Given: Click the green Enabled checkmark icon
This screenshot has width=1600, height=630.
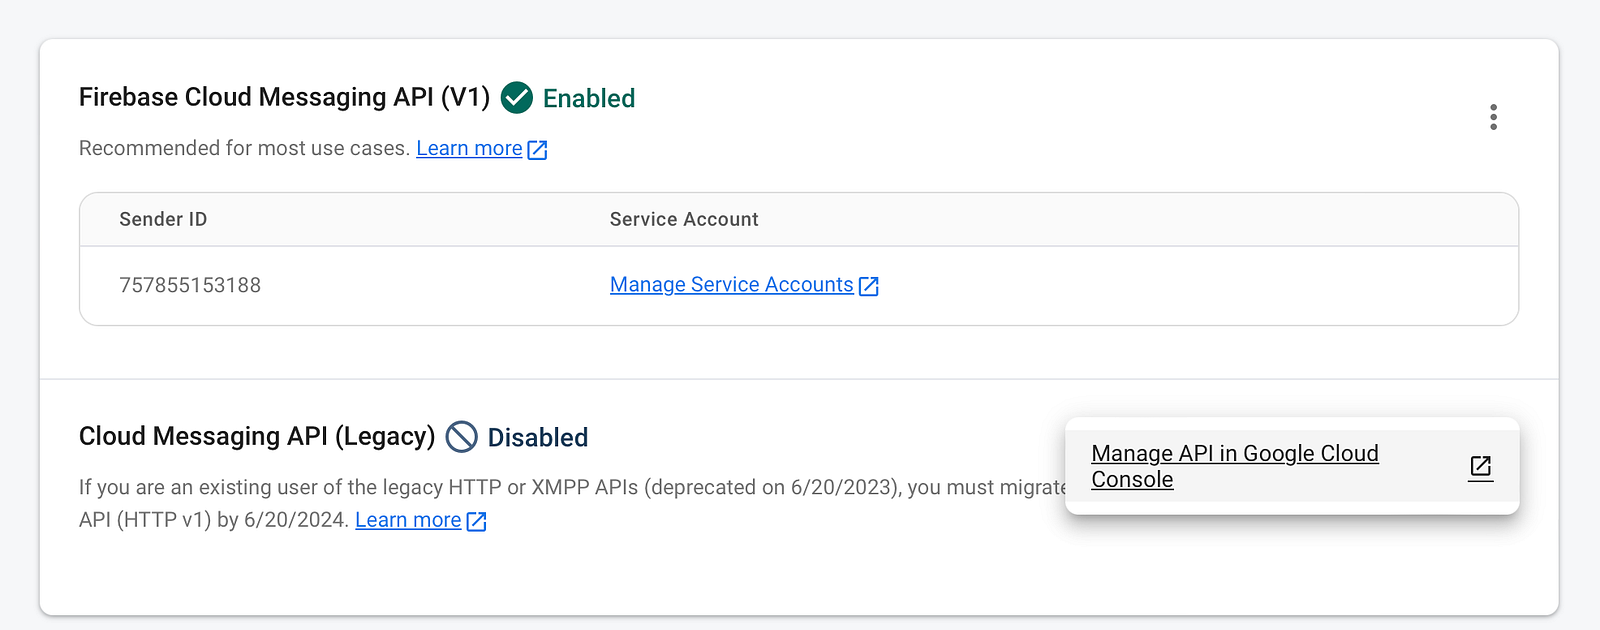Looking at the screenshot, I should pos(516,98).
